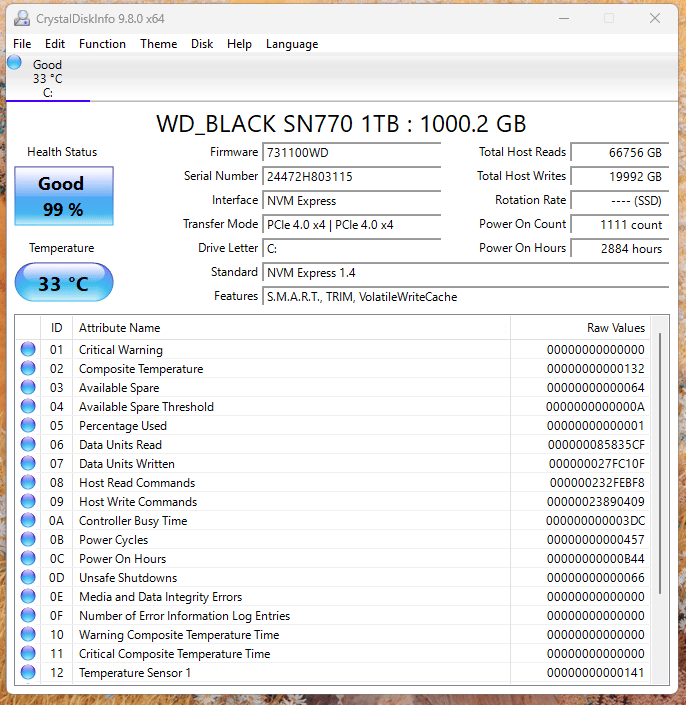Click the CrystalDiskInfo app icon in title bar

[x=22, y=18]
